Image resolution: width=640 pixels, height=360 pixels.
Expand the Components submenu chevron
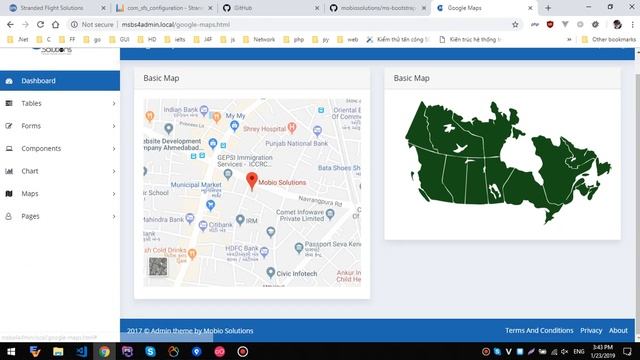point(114,149)
